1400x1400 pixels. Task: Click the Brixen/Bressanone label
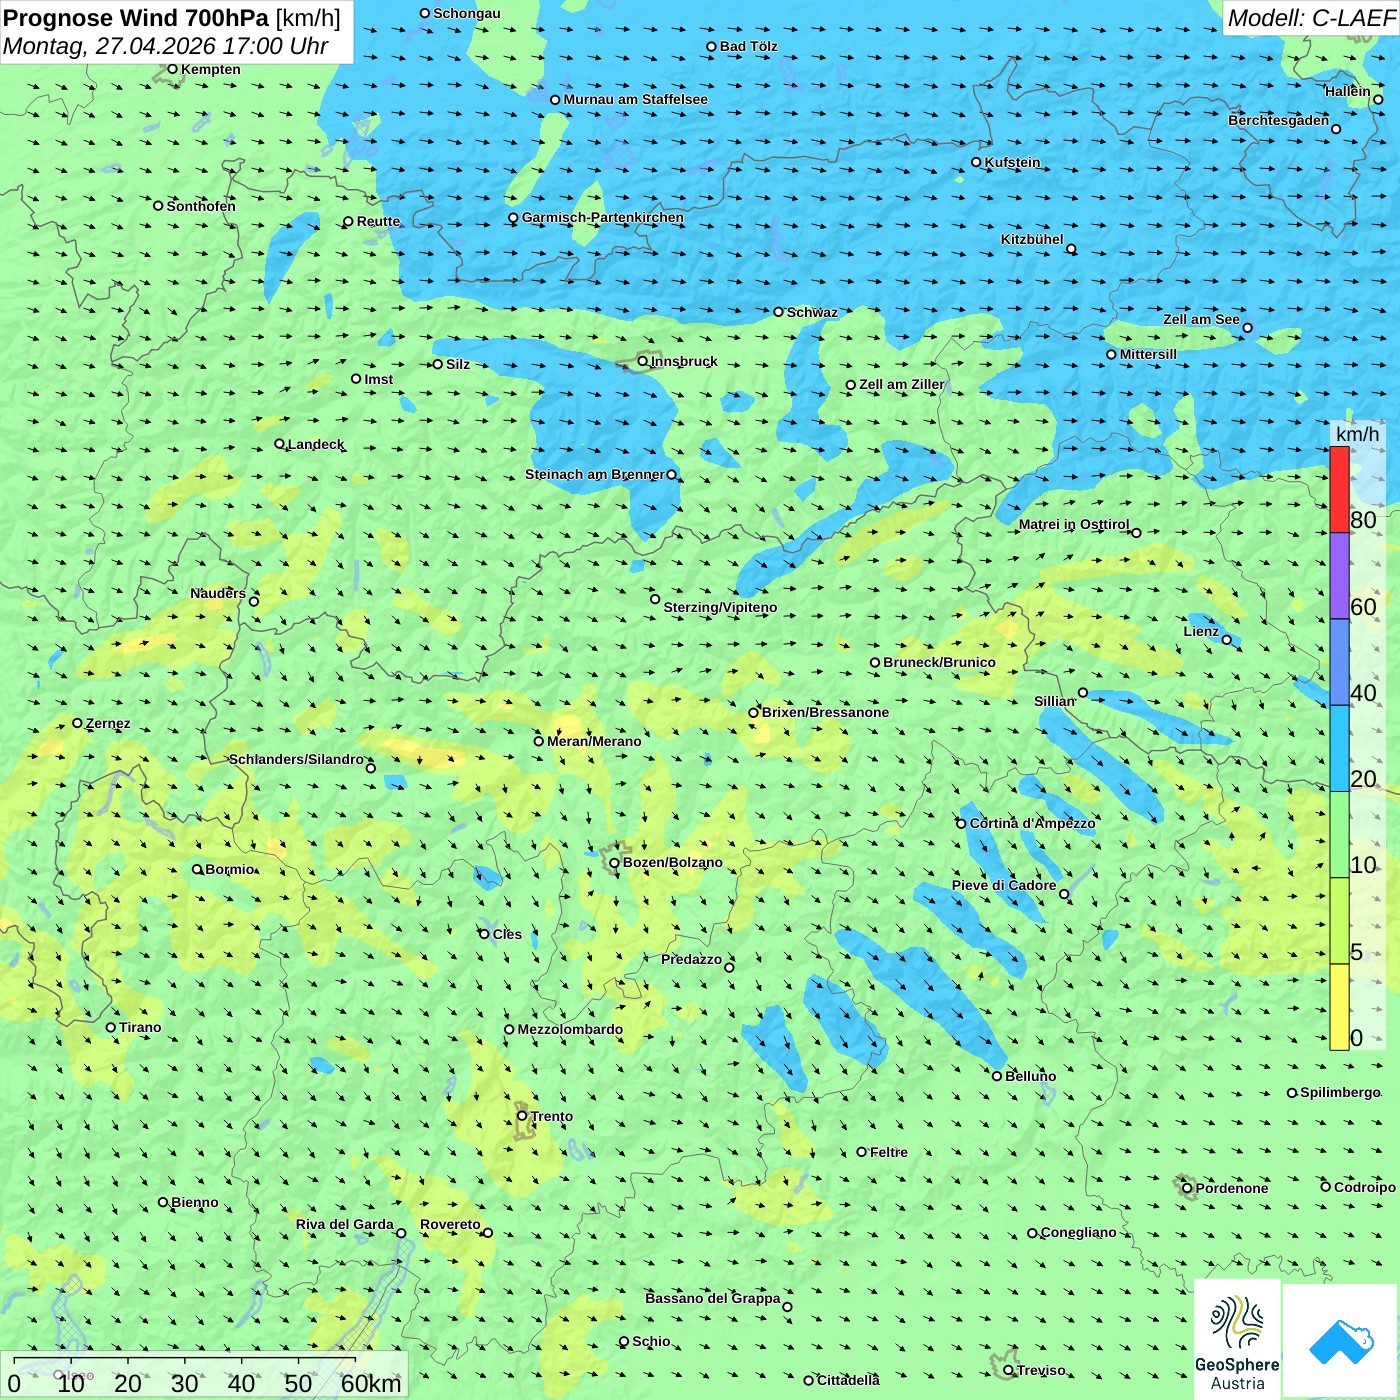[x=825, y=712]
